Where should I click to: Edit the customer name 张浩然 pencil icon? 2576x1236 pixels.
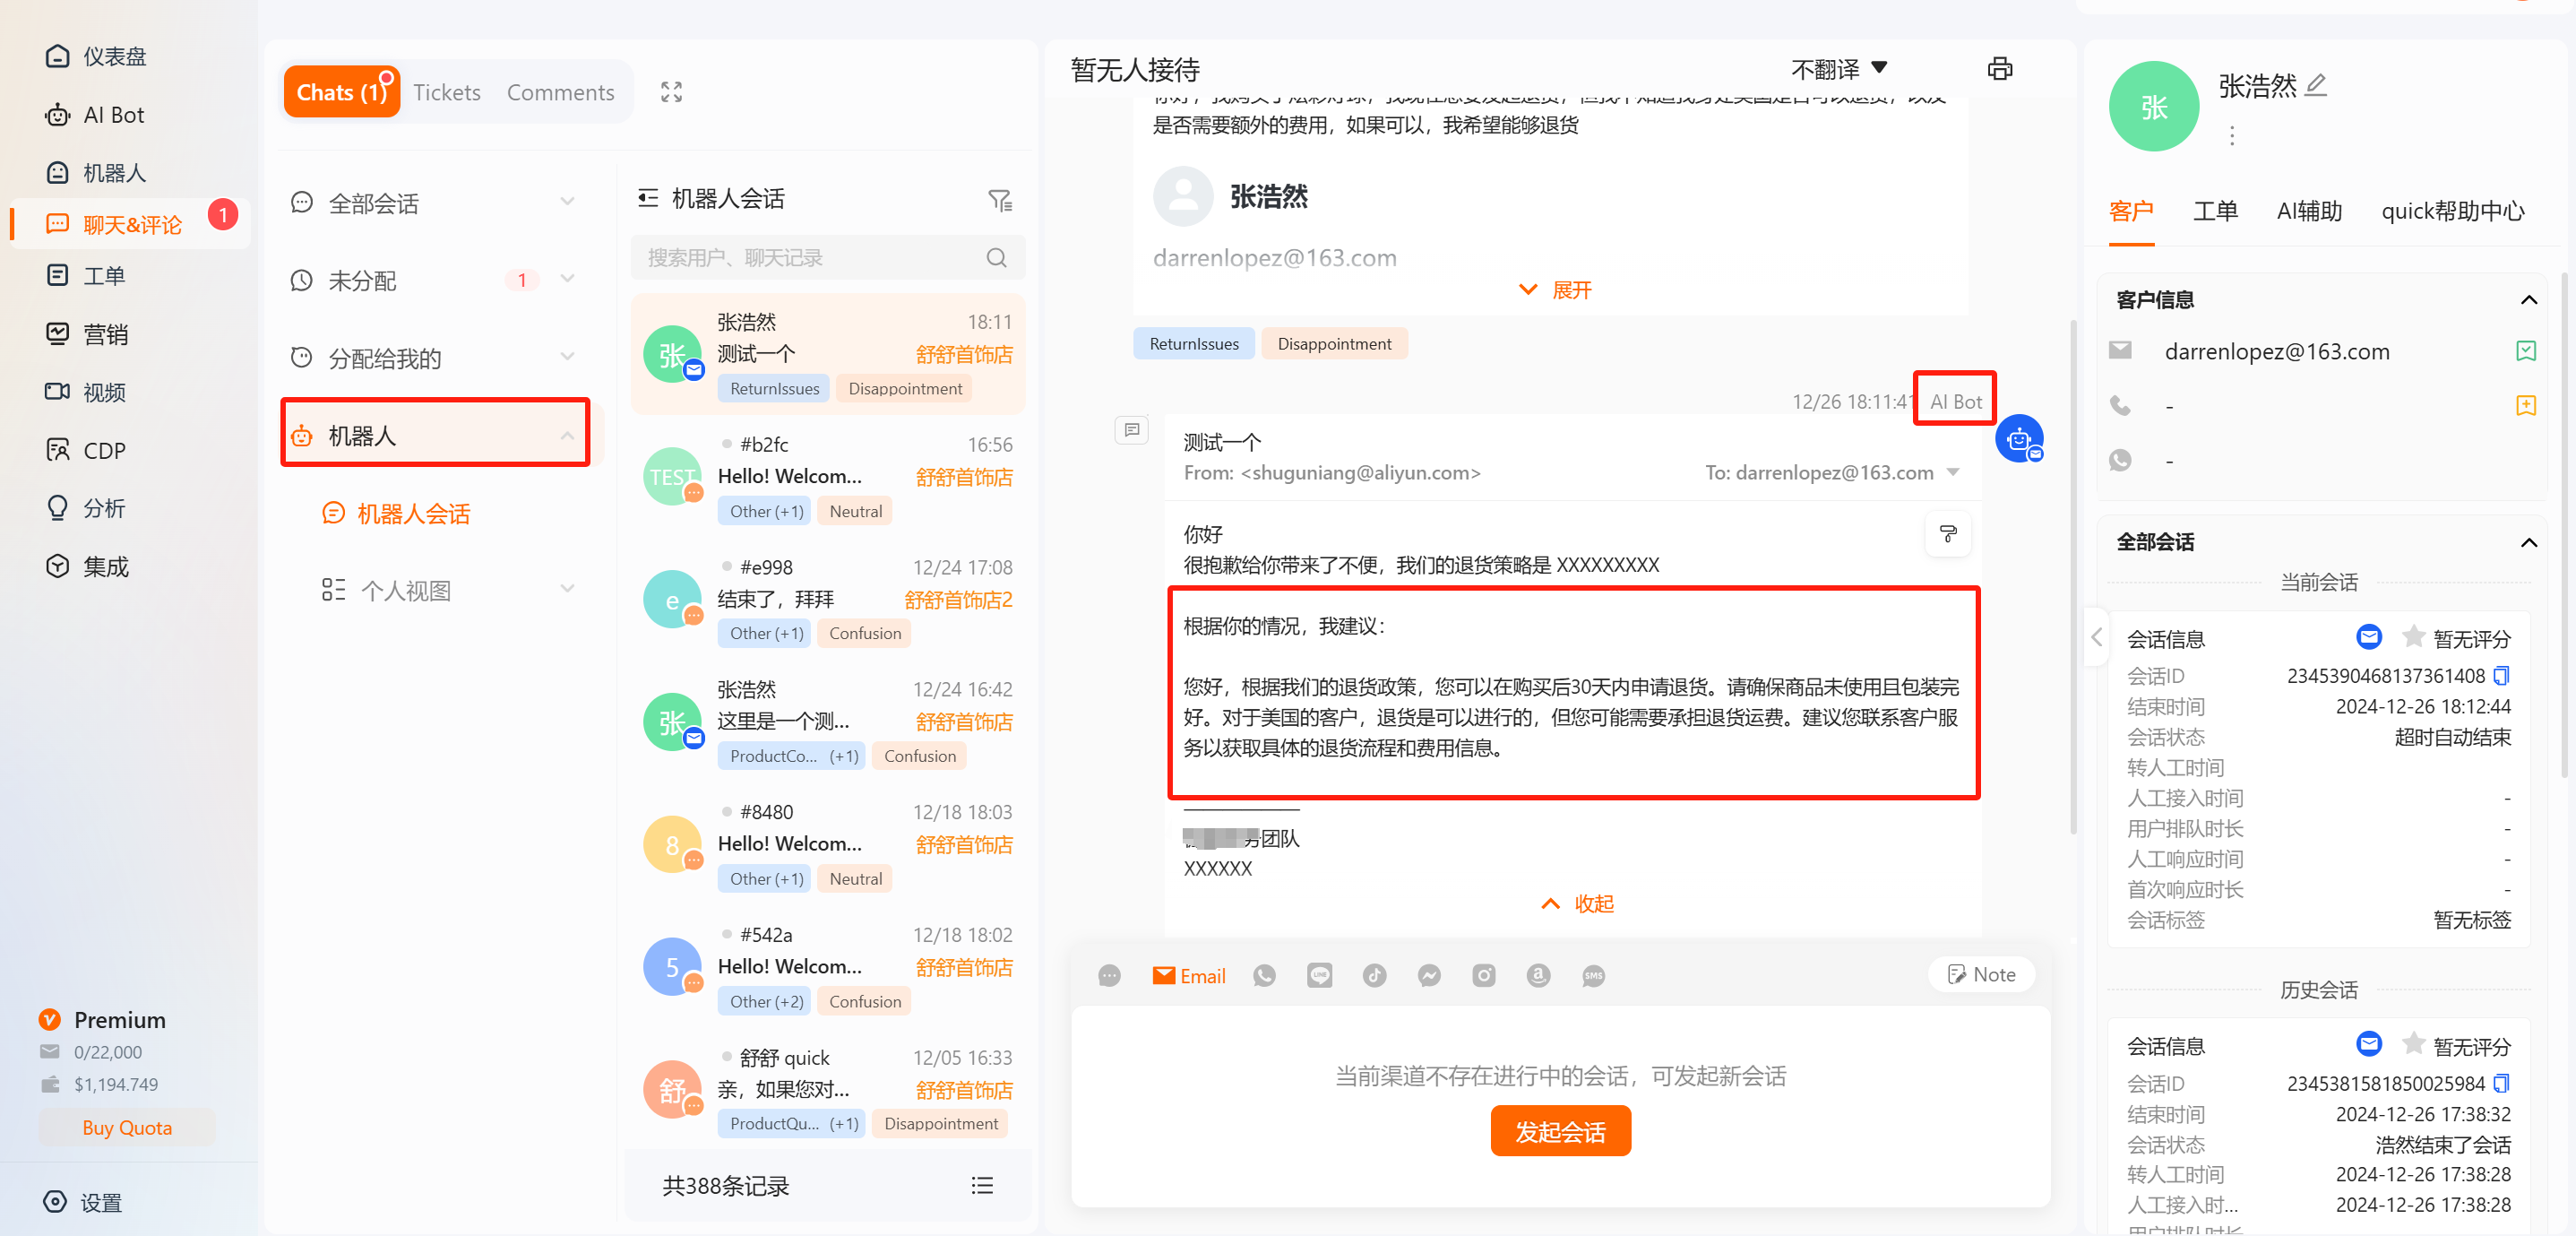pos(2316,85)
